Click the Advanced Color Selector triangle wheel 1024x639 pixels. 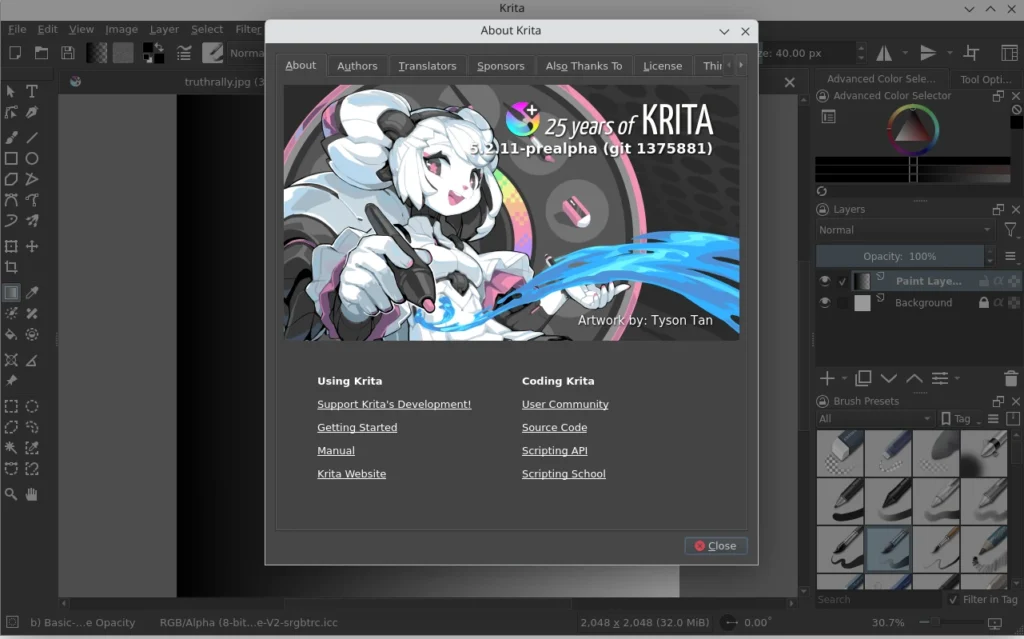[912, 129]
